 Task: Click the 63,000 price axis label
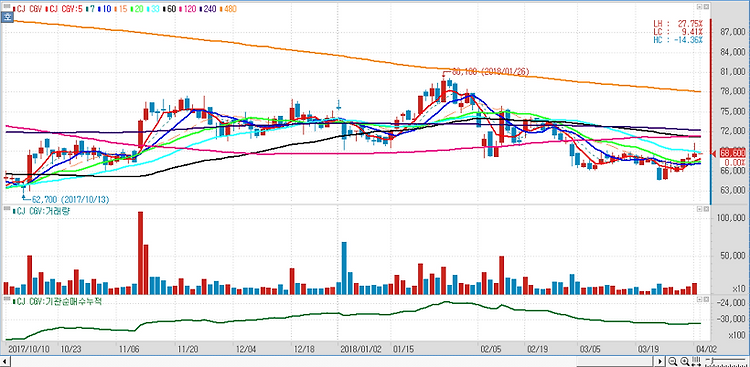coord(732,191)
